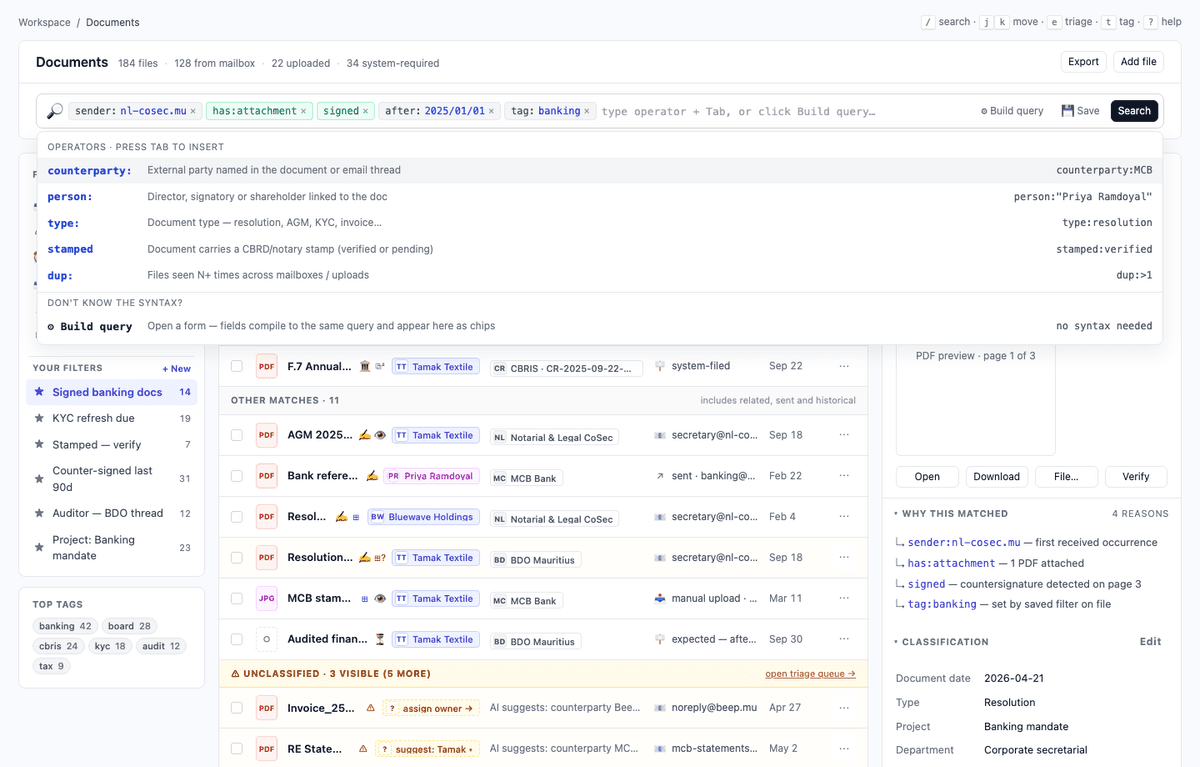Click sent arrow icon on Bank reference row

pos(660,476)
